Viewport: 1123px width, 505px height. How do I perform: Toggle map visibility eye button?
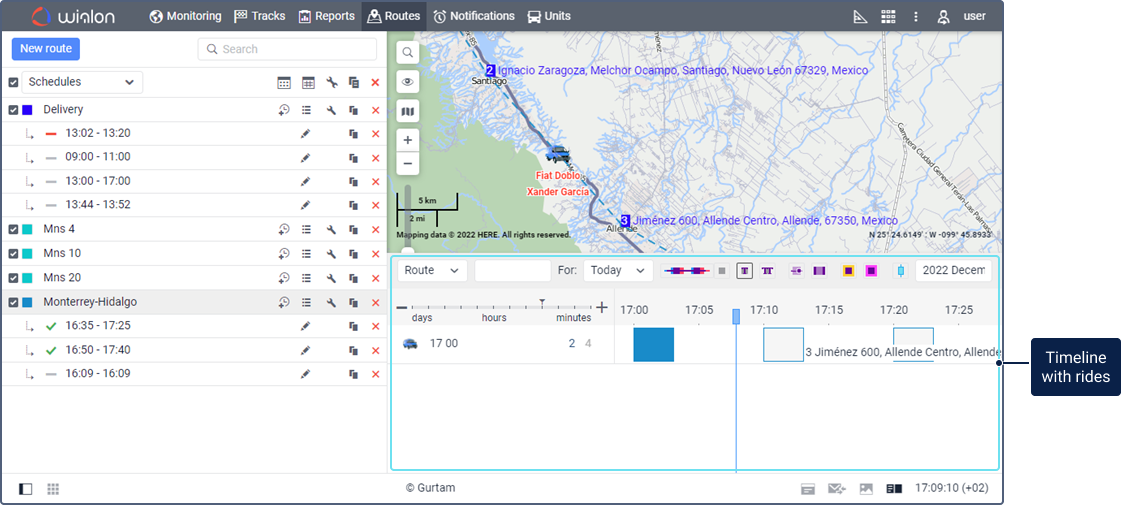[x=408, y=82]
